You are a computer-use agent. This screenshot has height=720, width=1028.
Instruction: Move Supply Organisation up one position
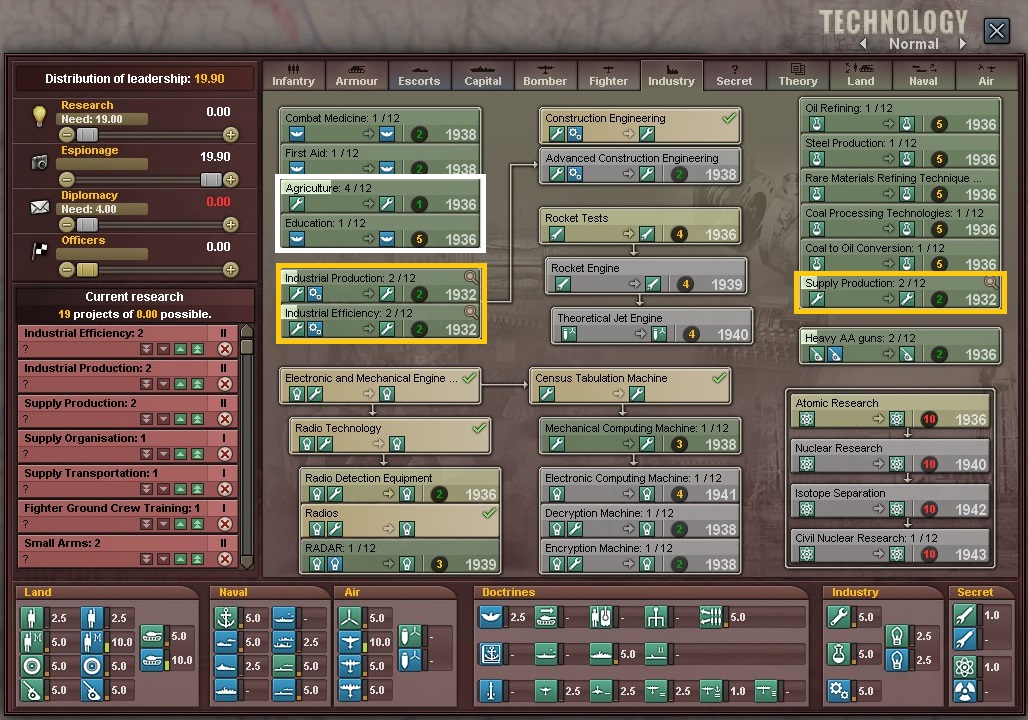(180, 454)
